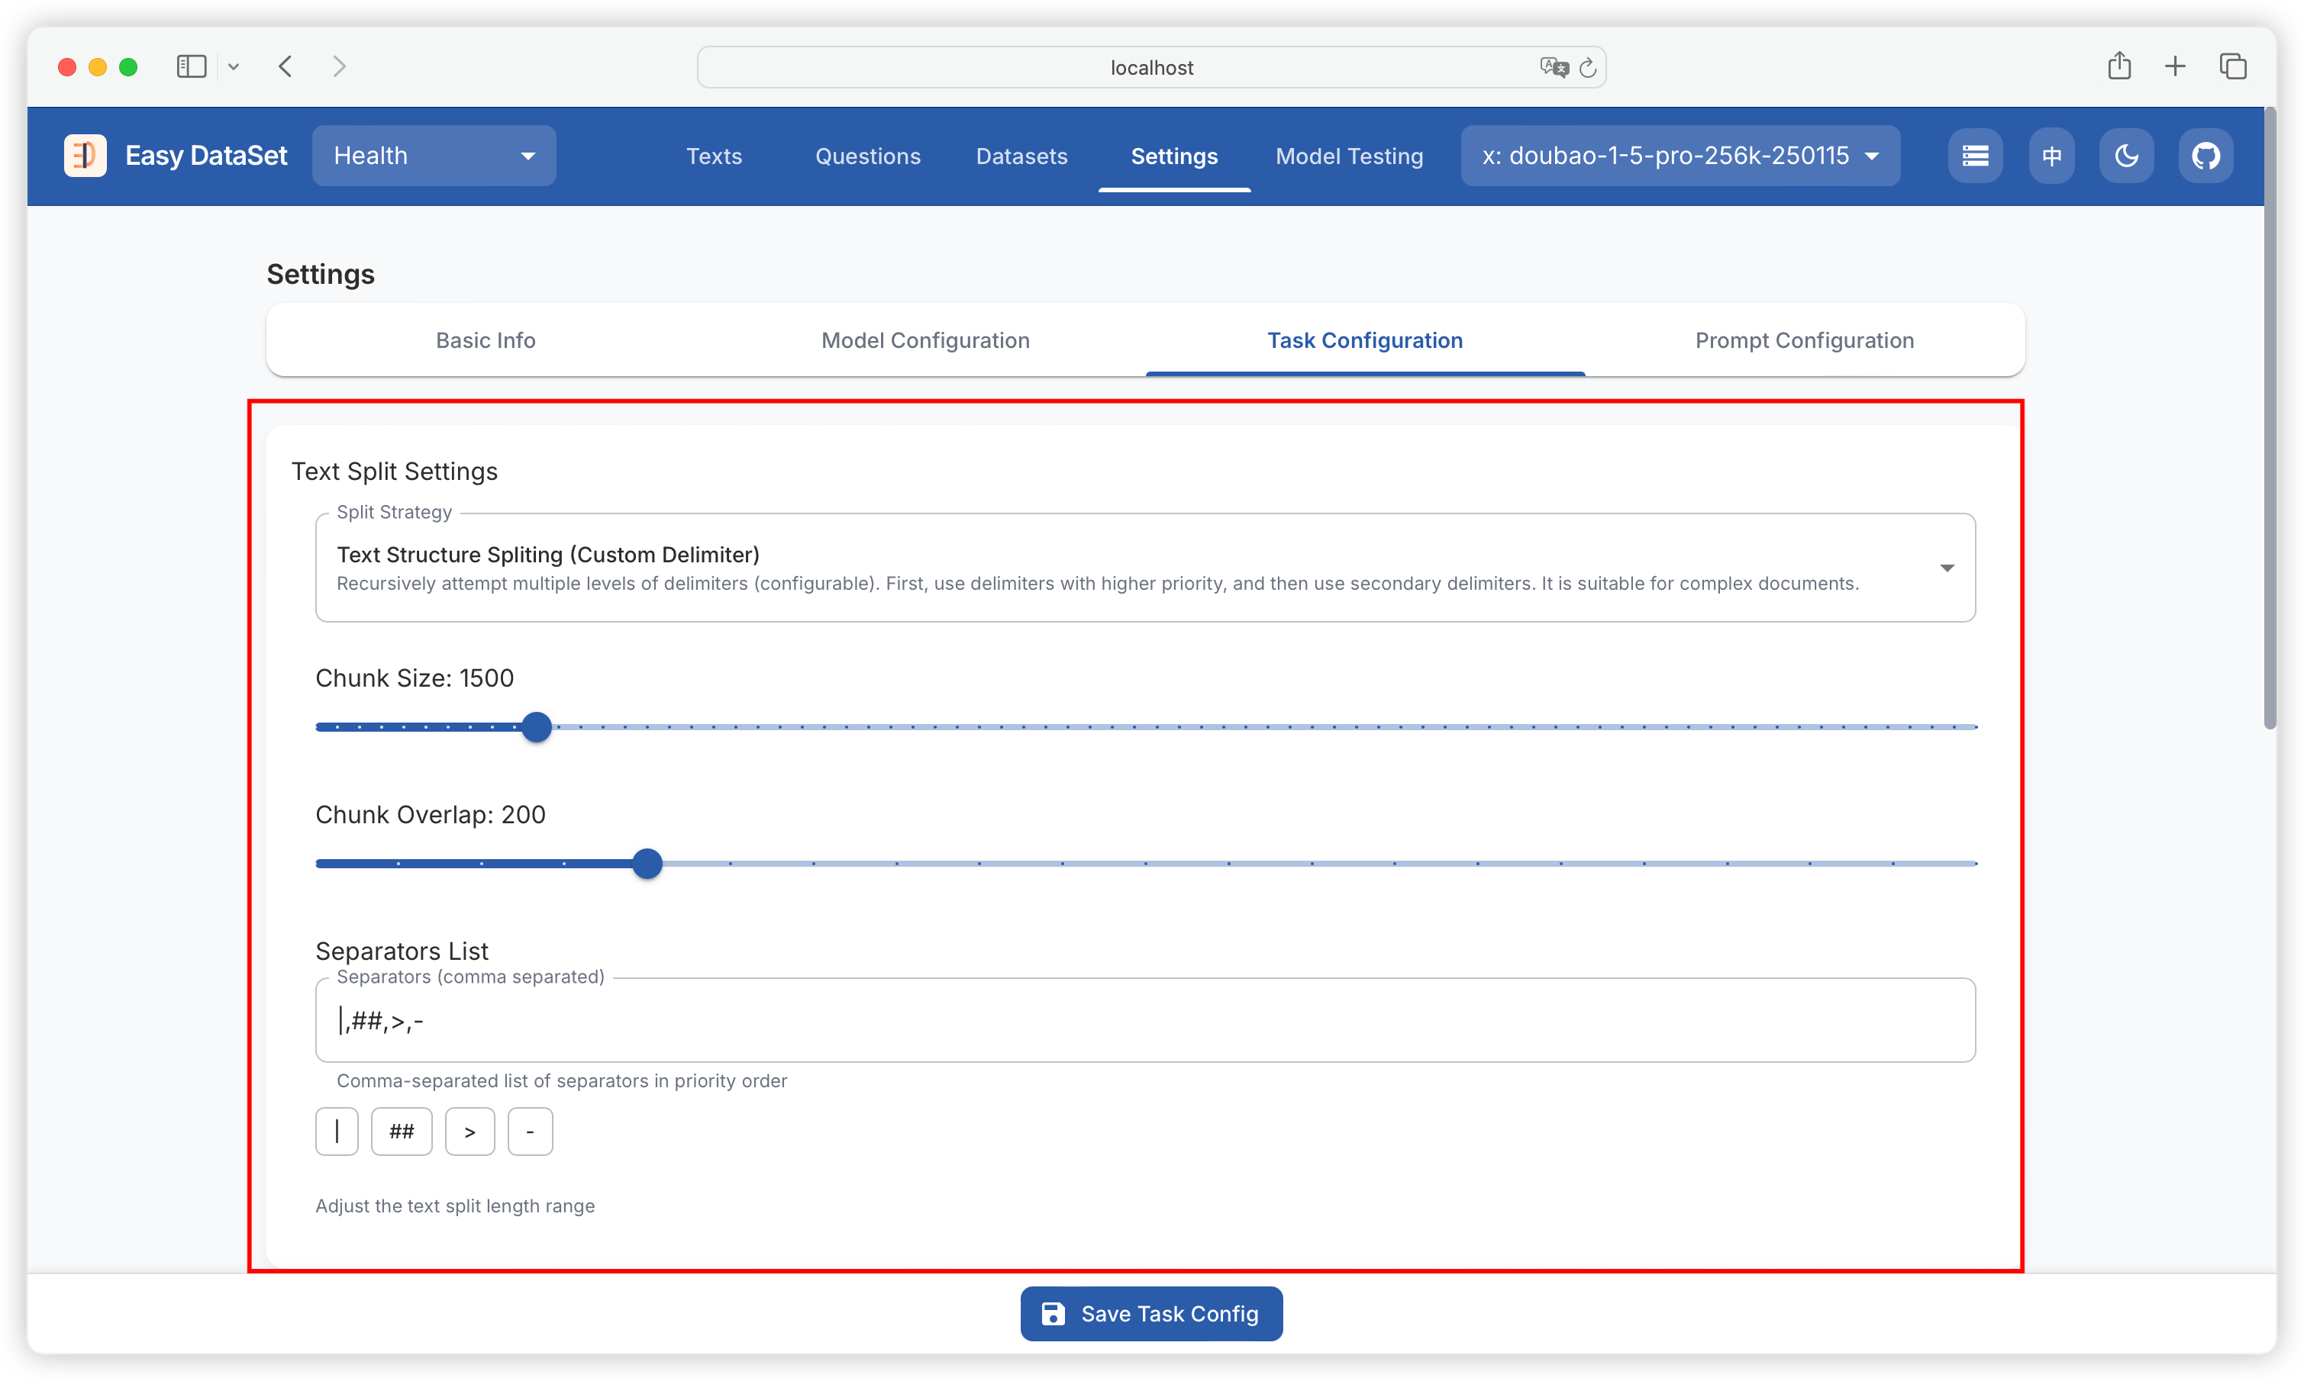Expand the doubao model selector dropdown
The image size is (2304, 1381).
tap(1680, 156)
